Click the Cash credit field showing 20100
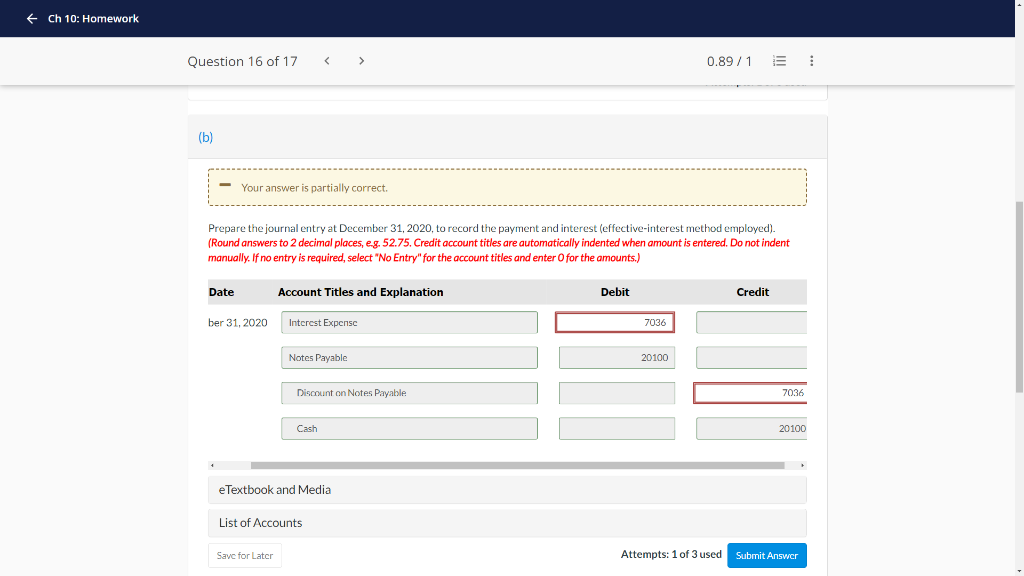 click(752, 428)
